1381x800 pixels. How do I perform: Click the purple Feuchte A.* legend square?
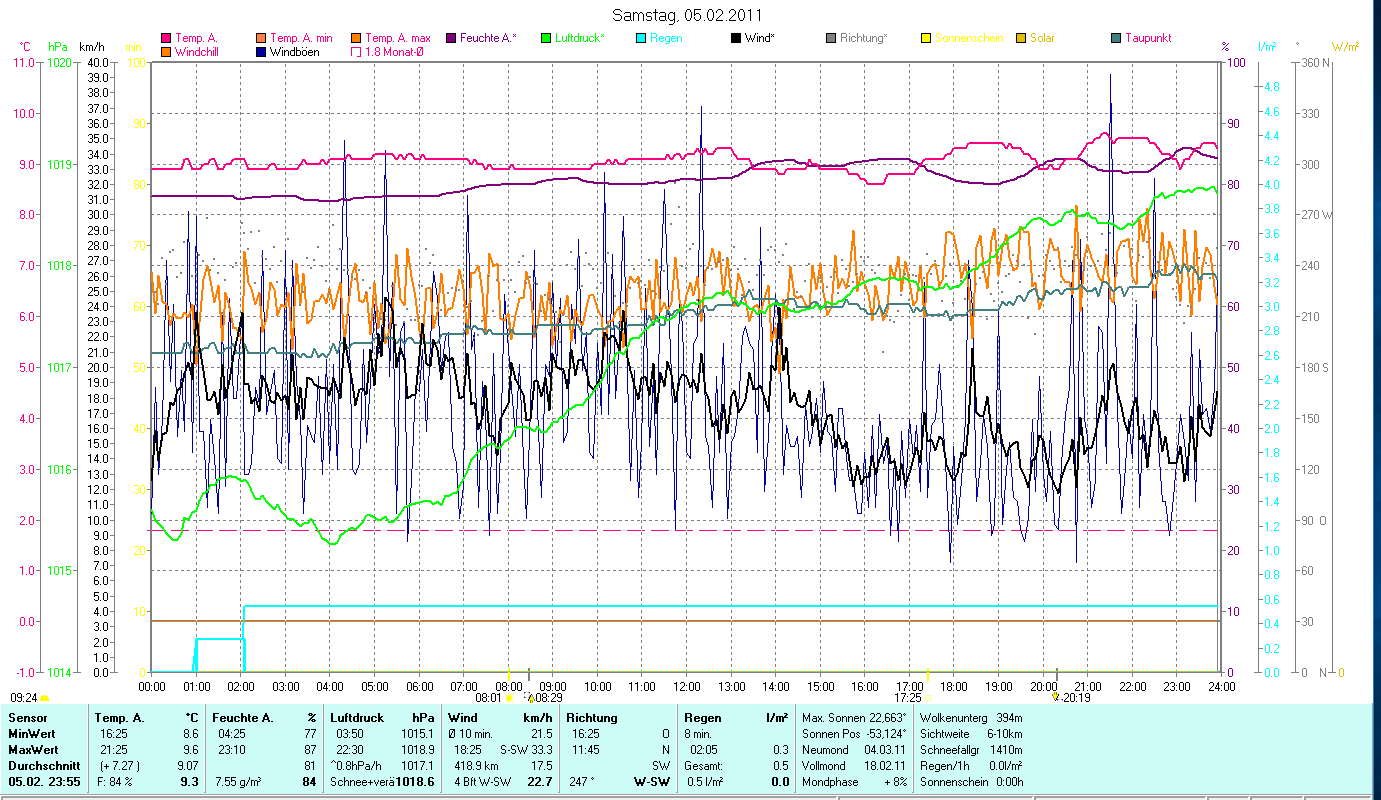[x=451, y=38]
